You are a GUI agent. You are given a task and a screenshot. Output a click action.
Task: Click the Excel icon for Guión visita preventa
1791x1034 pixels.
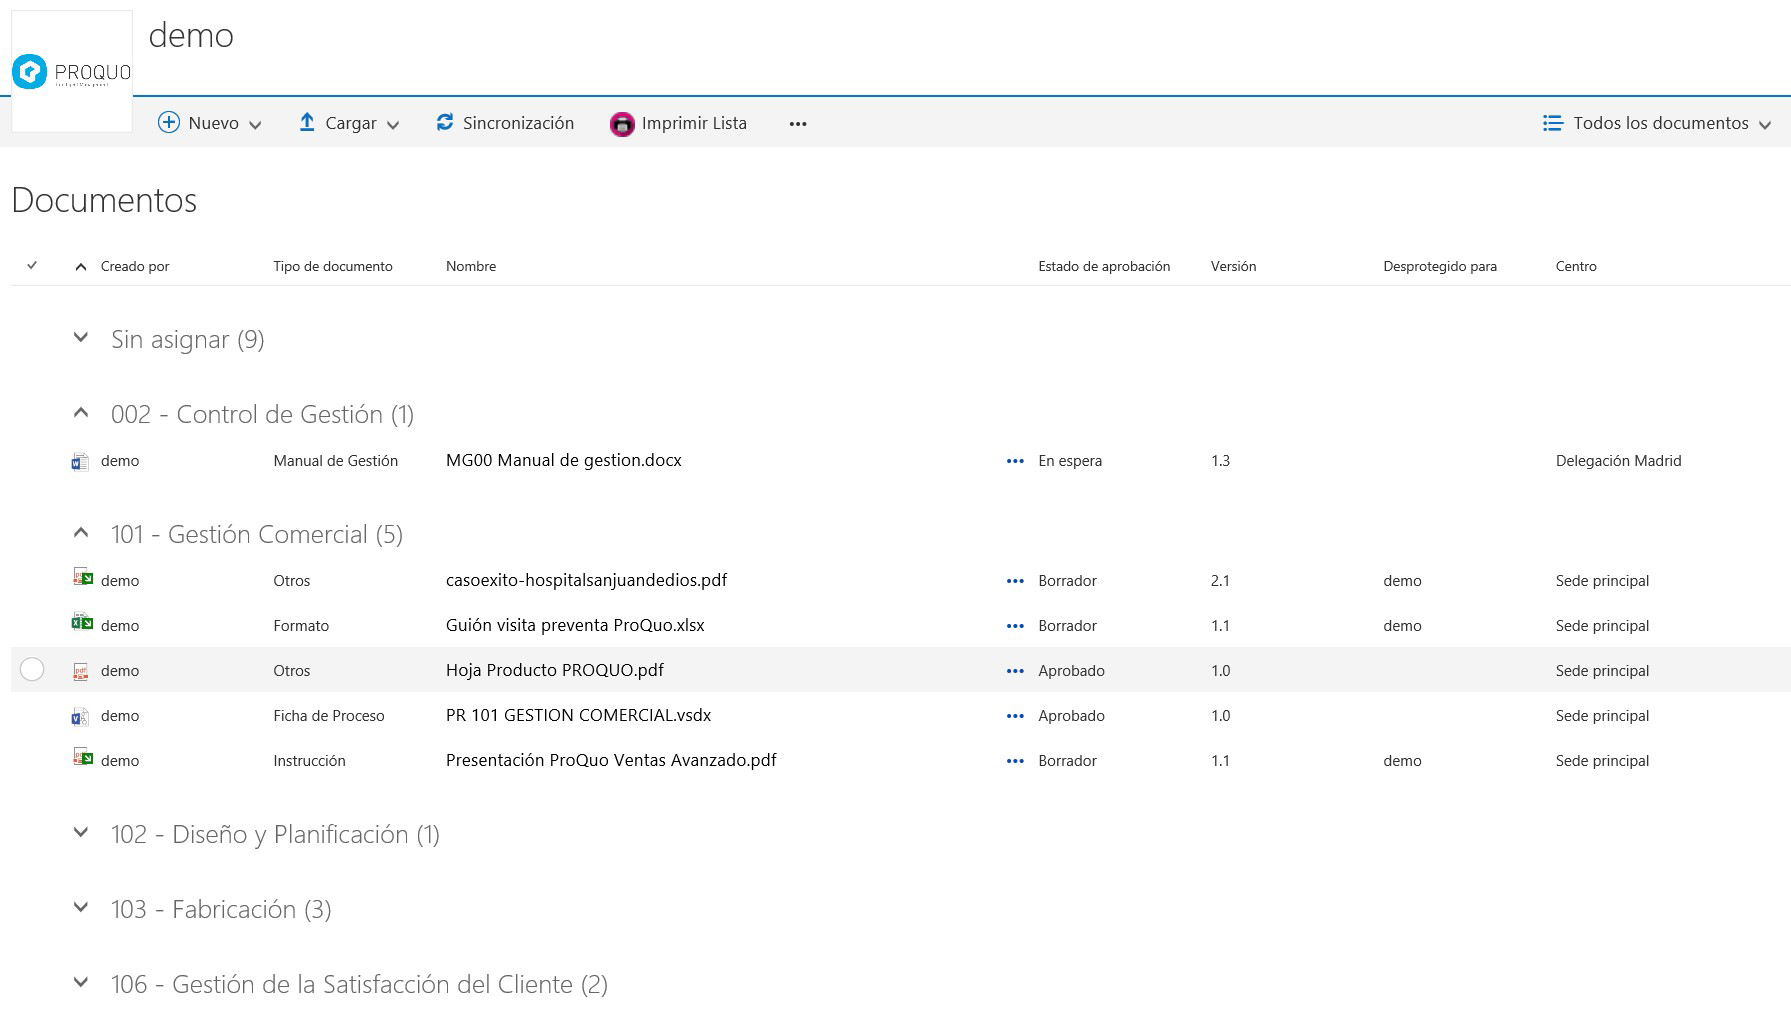click(81, 624)
